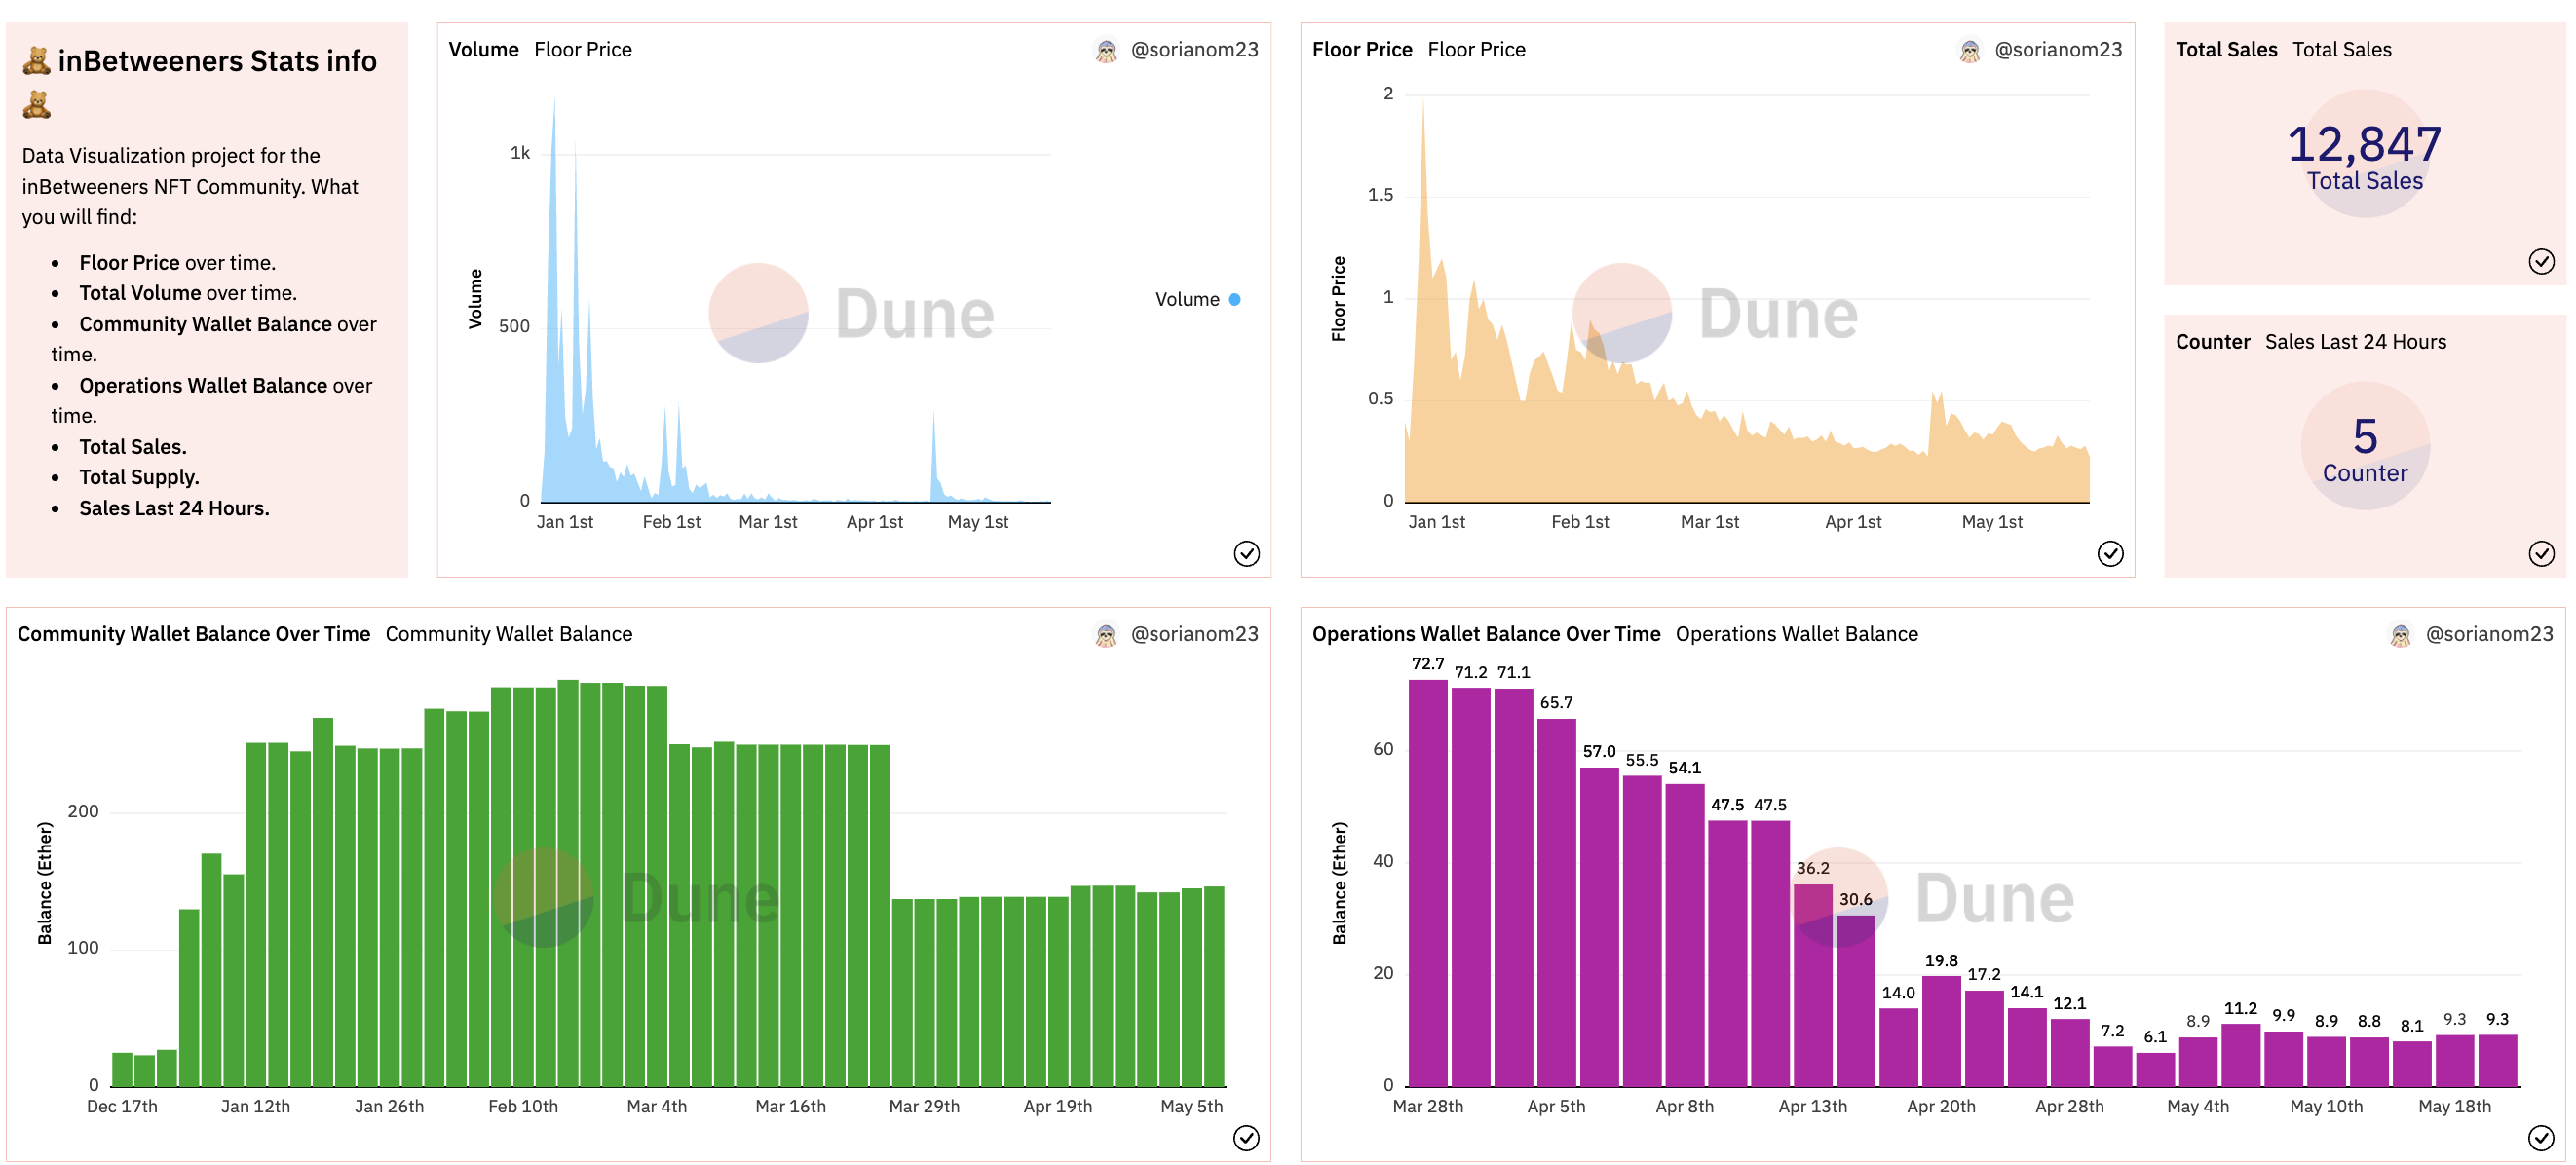2576x1165 pixels.
Task: Click the 12,847 Total Sales value
Action: pos(2364,145)
